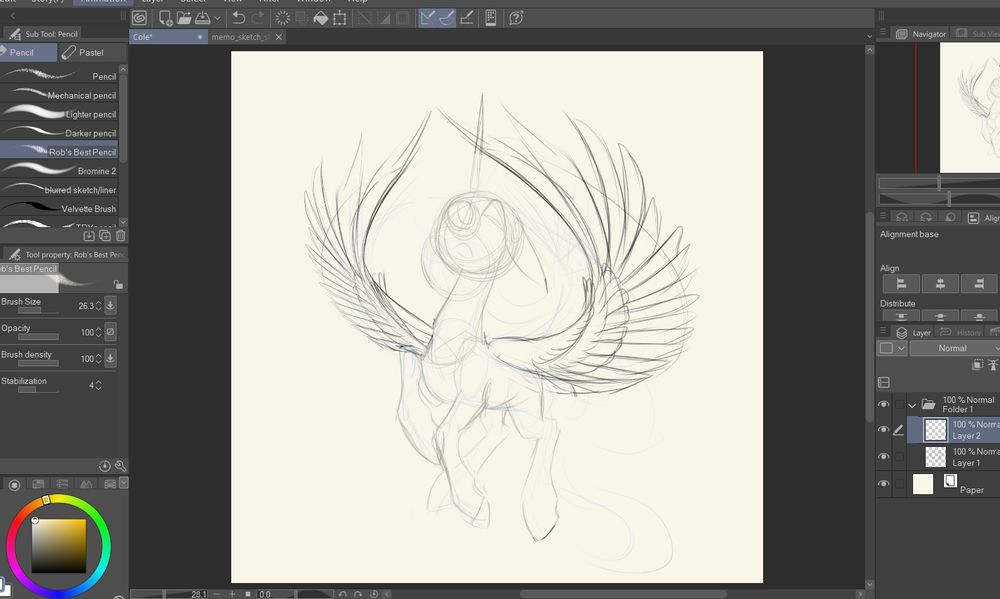Redo the undone action

point(258,18)
